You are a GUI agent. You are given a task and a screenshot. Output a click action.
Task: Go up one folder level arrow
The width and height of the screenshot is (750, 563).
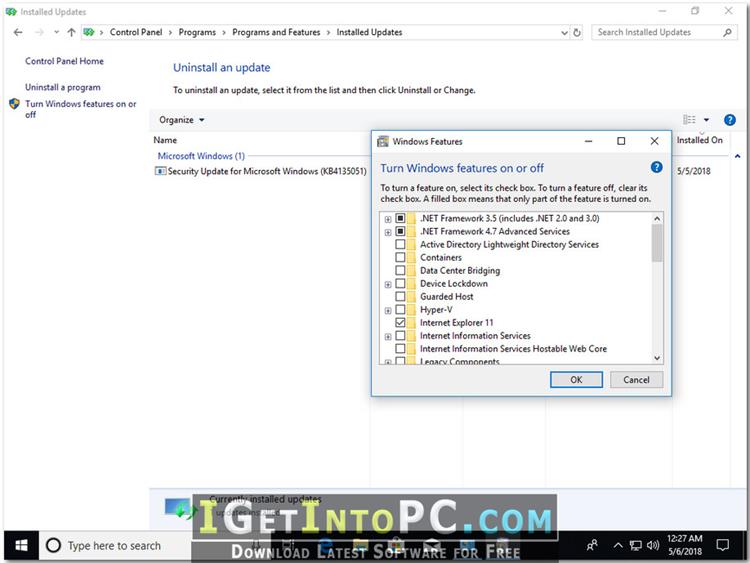[x=71, y=33]
